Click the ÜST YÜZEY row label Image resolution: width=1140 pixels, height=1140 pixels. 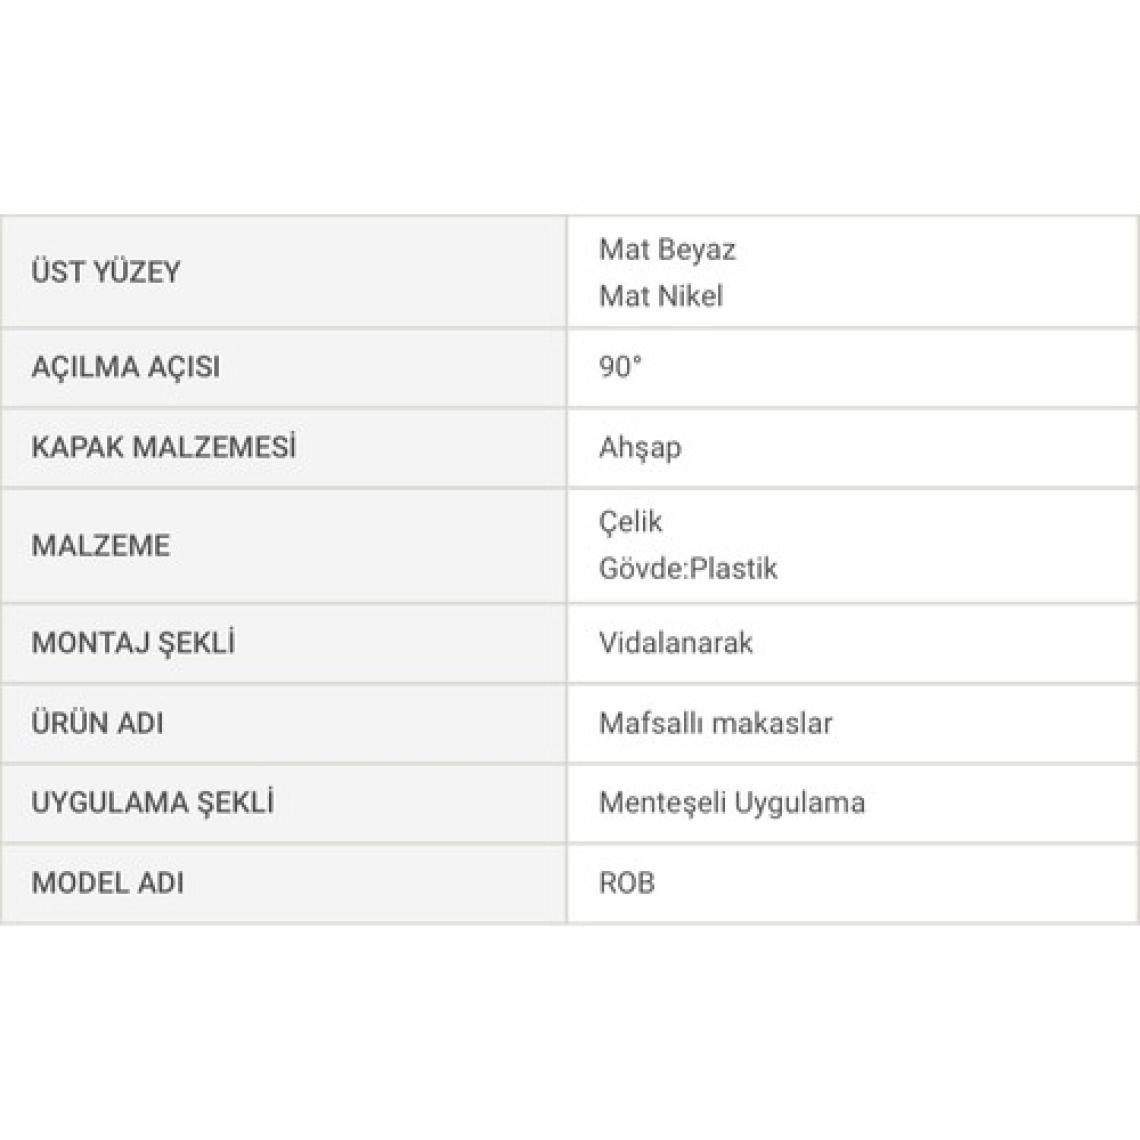pyautogui.click(x=106, y=272)
